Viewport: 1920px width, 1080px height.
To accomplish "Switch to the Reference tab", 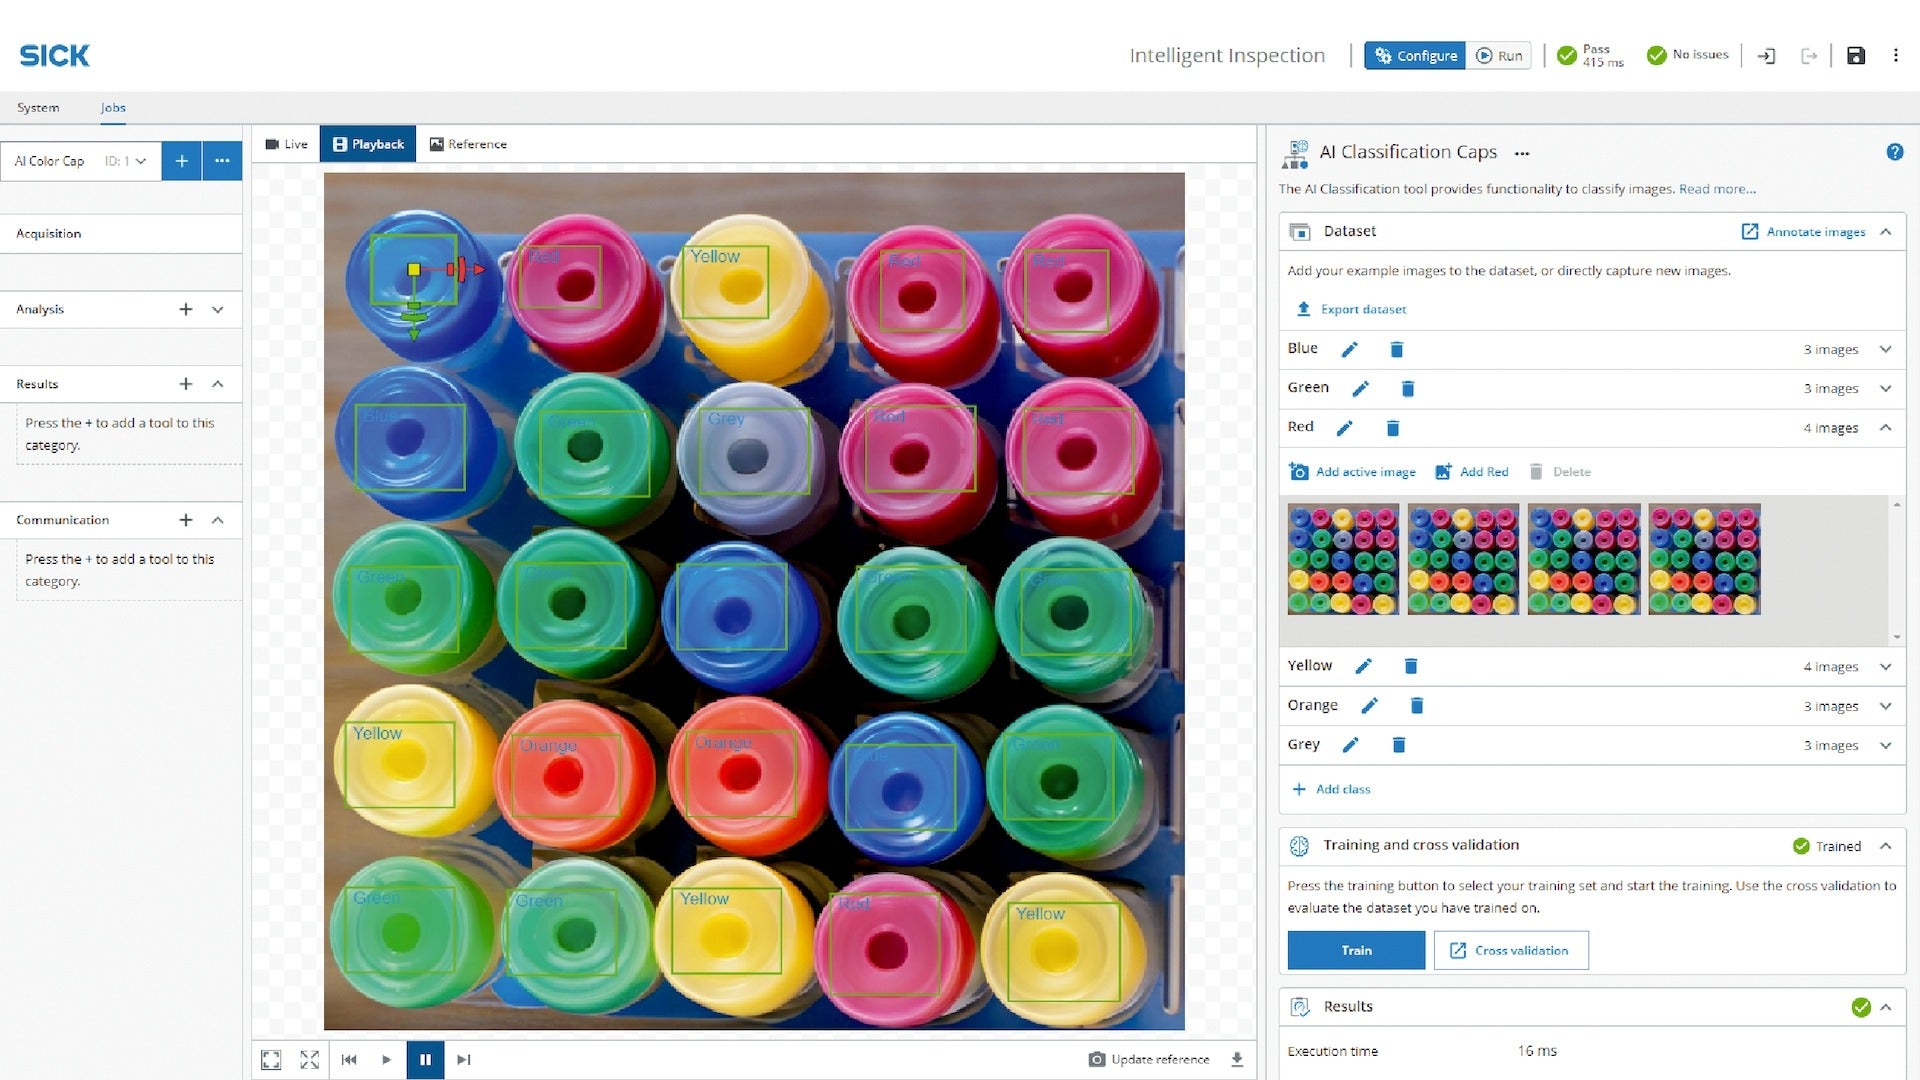I will coord(468,144).
